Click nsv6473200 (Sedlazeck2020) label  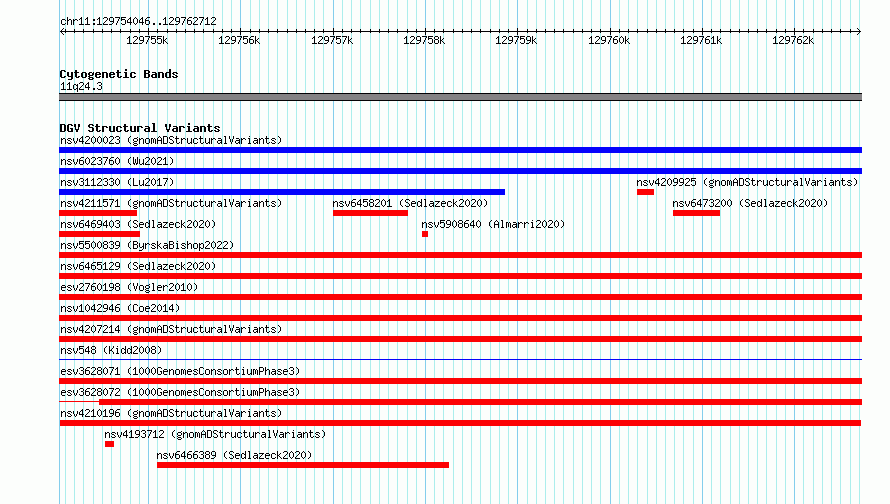750,203
